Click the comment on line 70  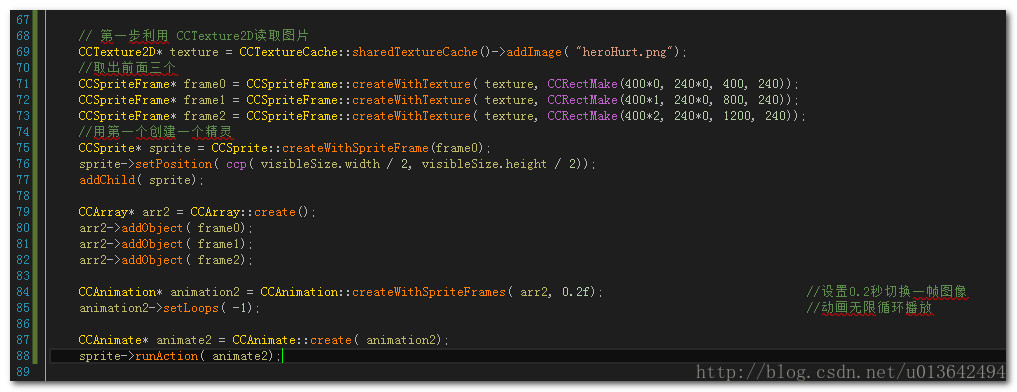pos(128,68)
